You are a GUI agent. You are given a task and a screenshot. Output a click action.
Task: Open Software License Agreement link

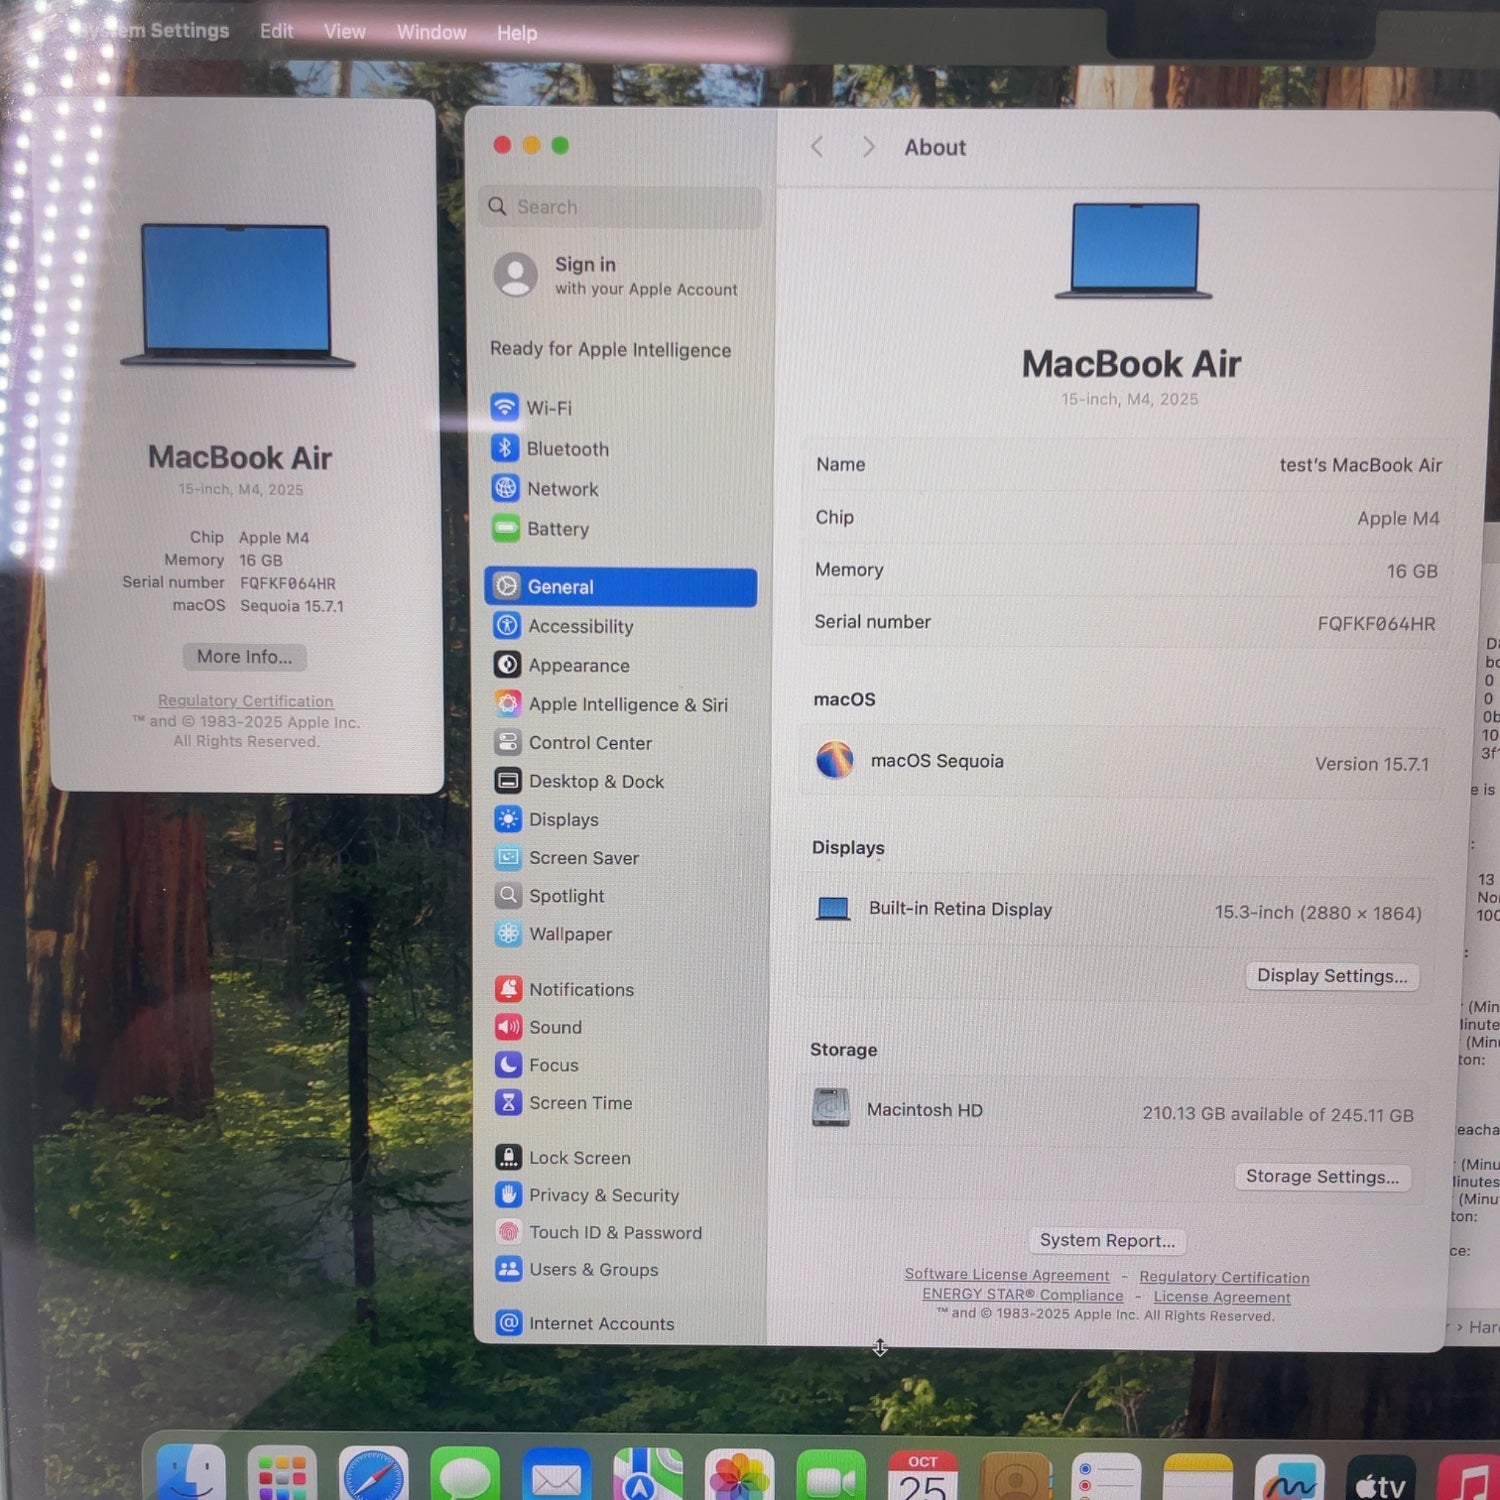1006,1275
